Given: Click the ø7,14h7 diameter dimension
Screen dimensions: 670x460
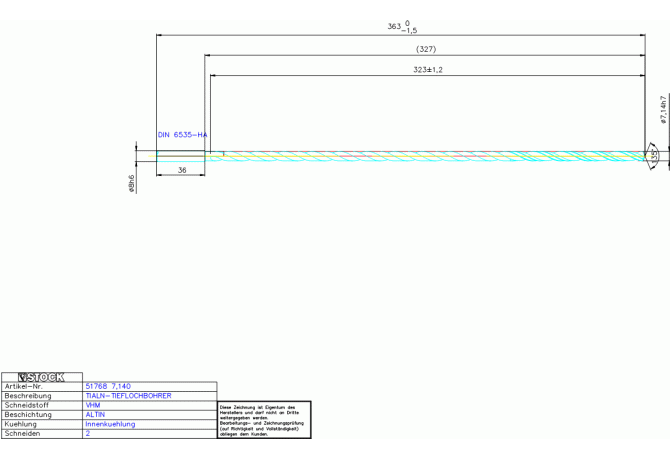Looking at the screenshot, I should [662, 110].
